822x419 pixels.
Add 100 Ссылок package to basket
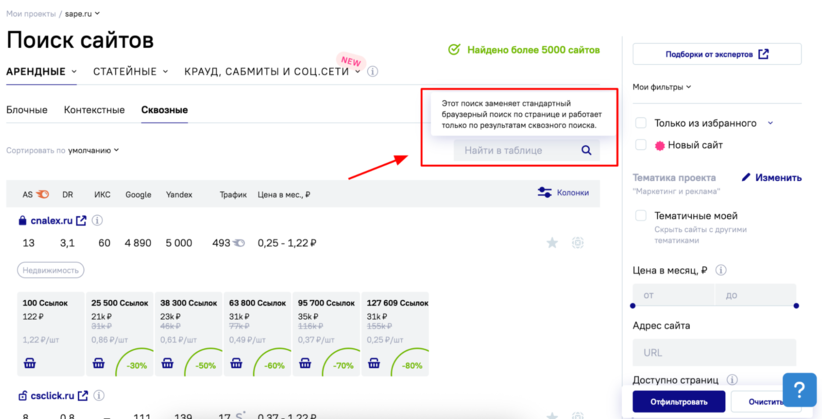coord(30,363)
